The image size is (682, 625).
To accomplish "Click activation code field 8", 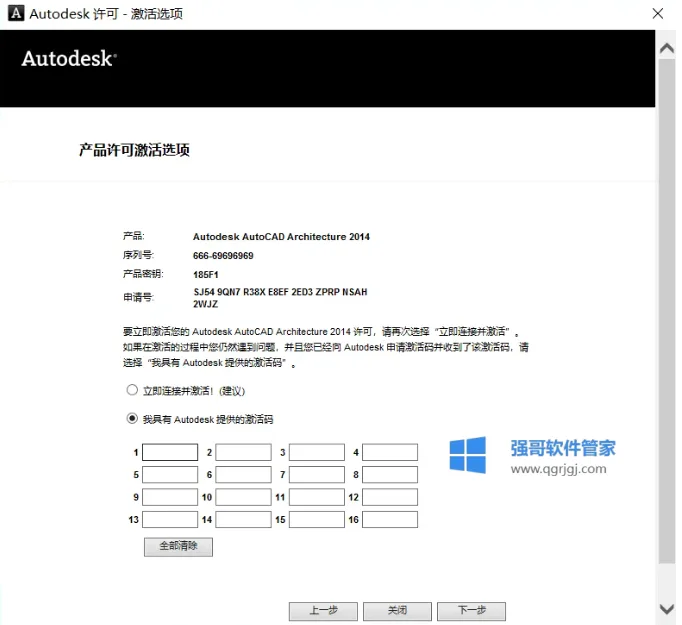I will 390,475.
